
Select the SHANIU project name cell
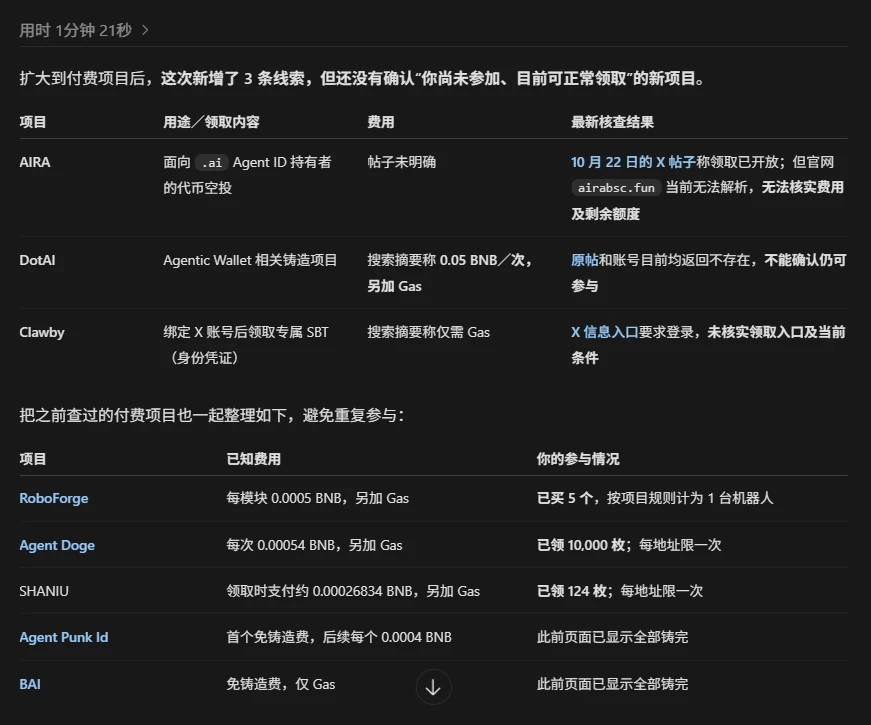tap(44, 591)
